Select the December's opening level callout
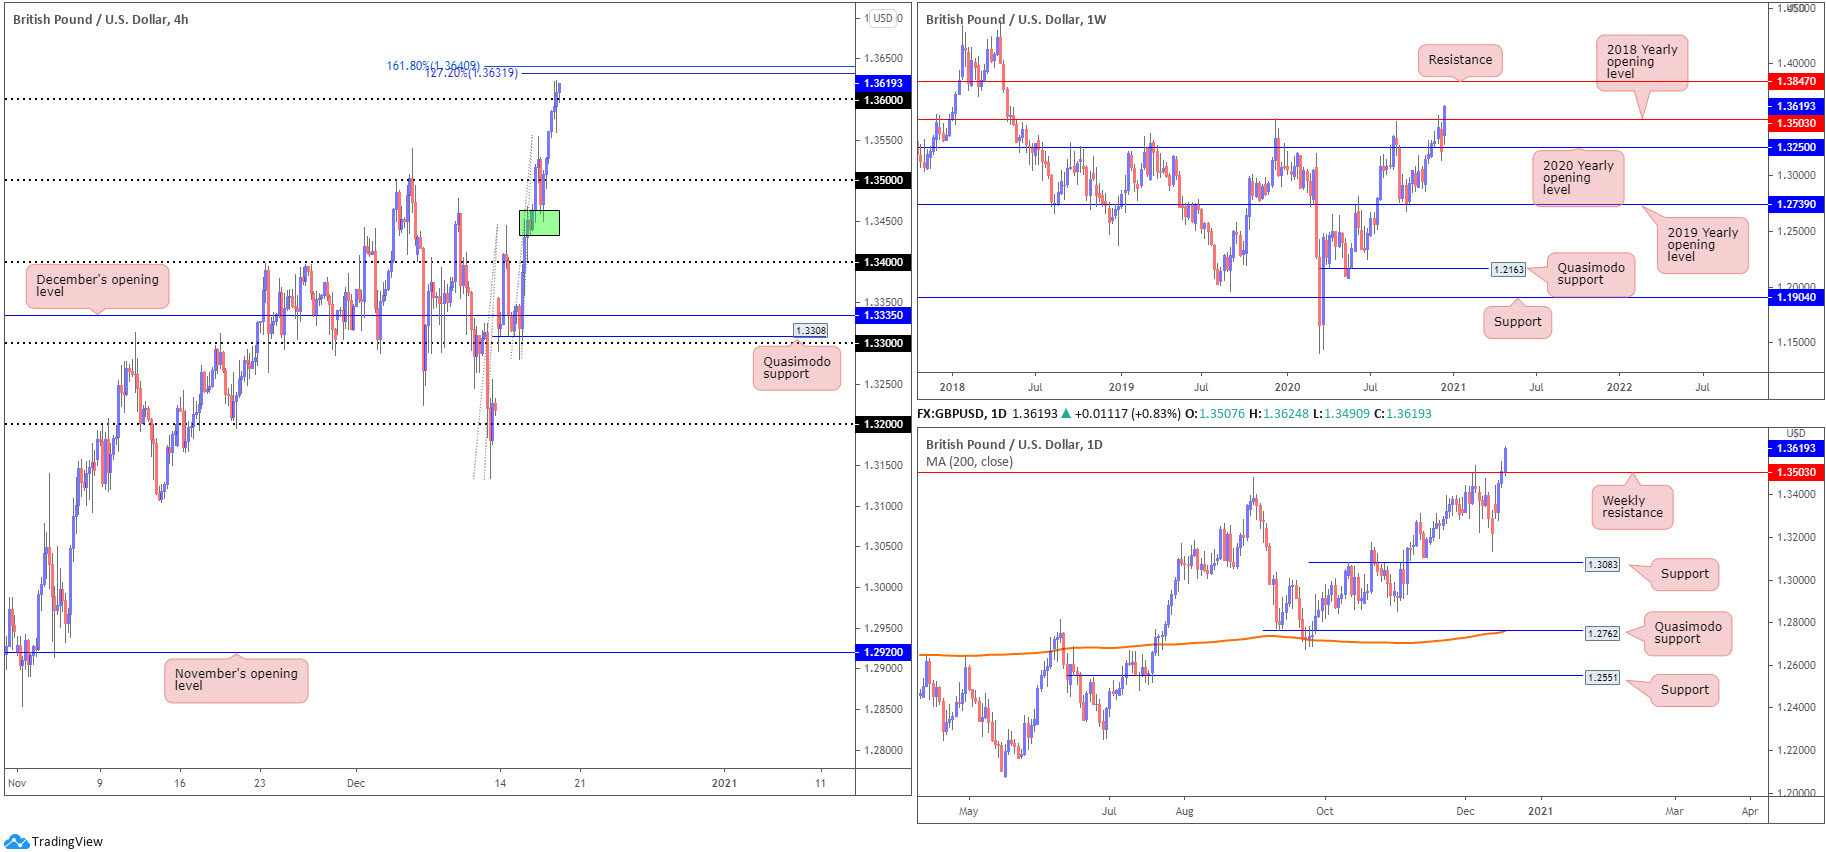 pyautogui.click(x=97, y=286)
